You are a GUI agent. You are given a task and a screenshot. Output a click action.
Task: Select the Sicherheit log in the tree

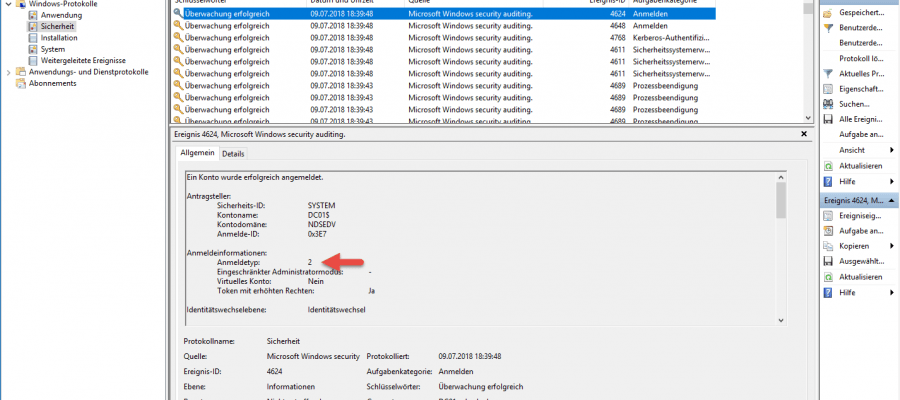[x=57, y=27]
